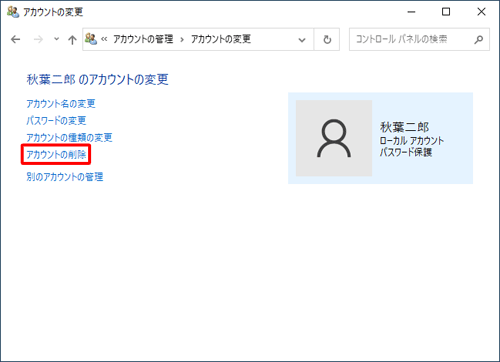Click the title bar user accounts icon

coord(13,12)
